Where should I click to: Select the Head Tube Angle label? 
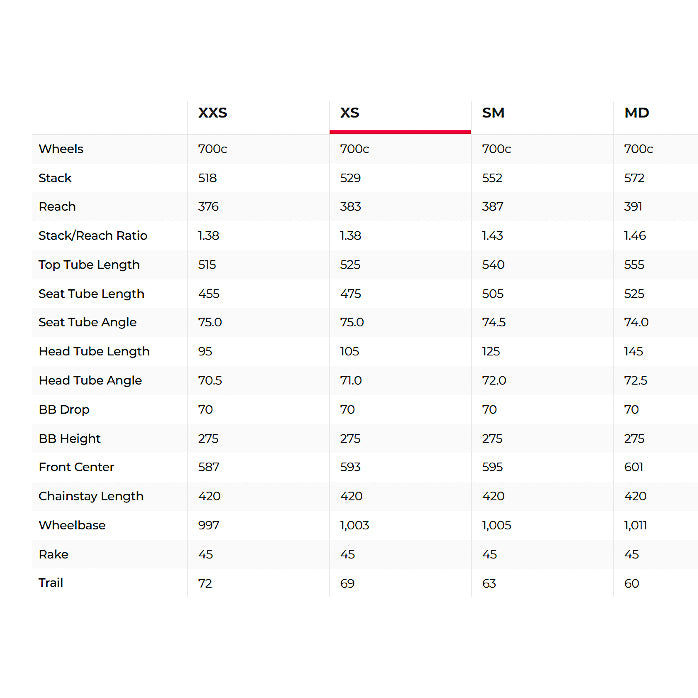(x=90, y=380)
